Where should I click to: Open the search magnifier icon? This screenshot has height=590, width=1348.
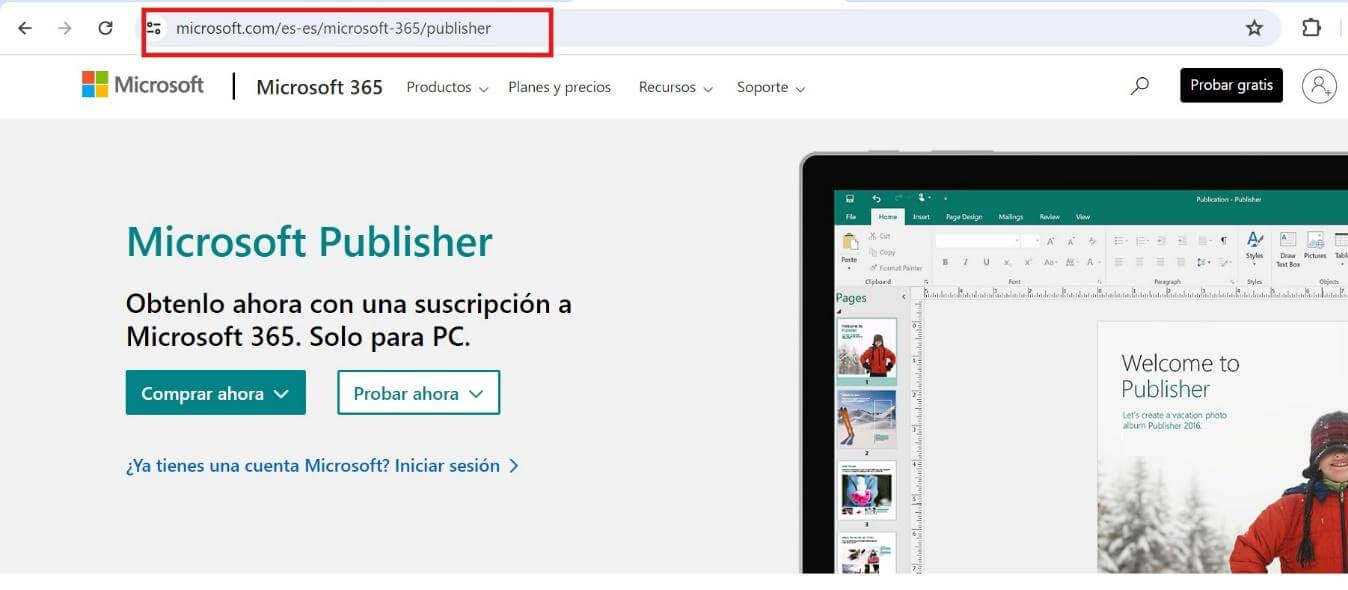pos(1139,86)
